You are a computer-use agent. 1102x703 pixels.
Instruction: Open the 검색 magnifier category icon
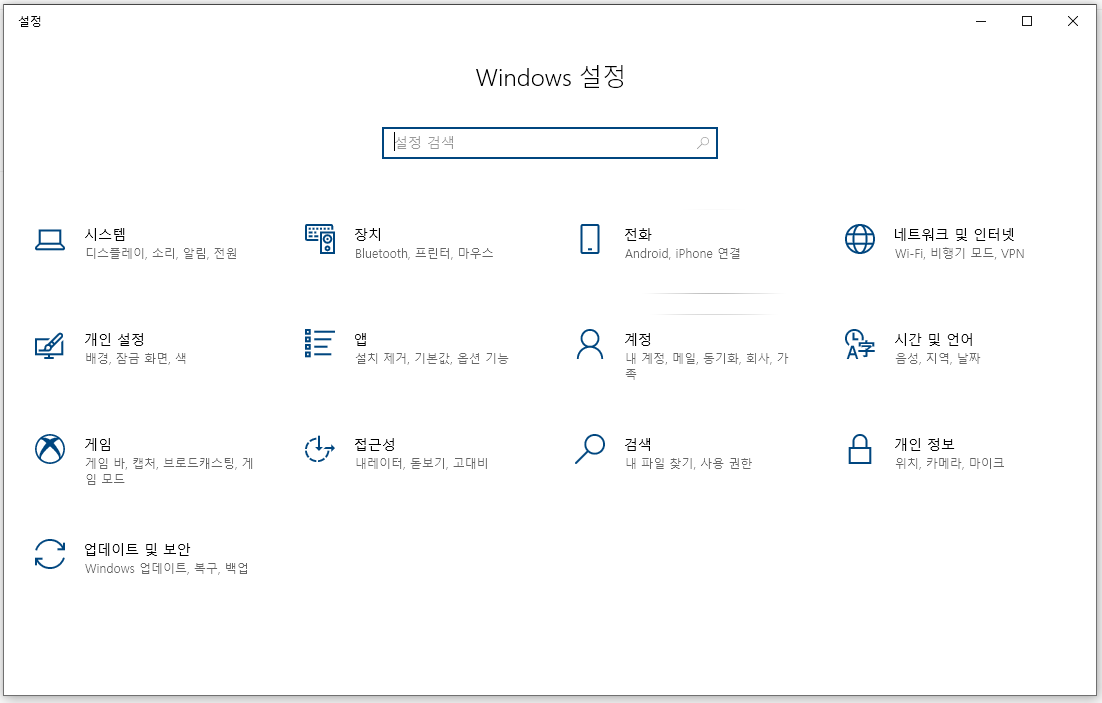pyautogui.click(x=590, y=449)
